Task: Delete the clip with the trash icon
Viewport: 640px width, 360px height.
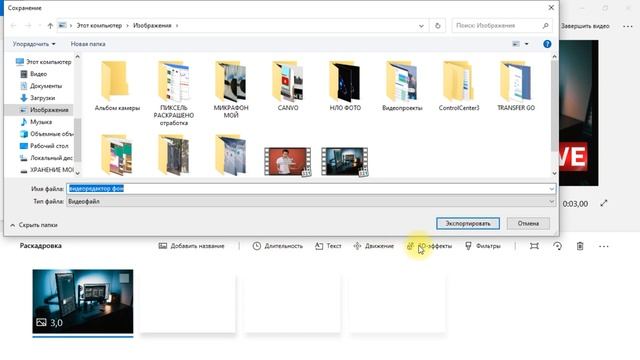Action: tap(580, 246)
